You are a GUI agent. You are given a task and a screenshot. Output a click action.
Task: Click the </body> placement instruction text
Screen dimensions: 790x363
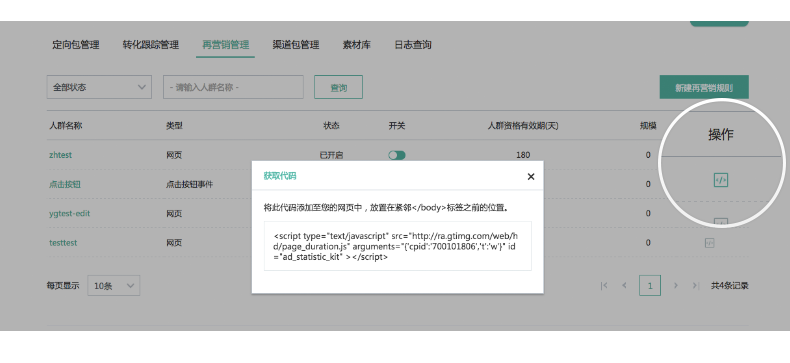[386, 207]
